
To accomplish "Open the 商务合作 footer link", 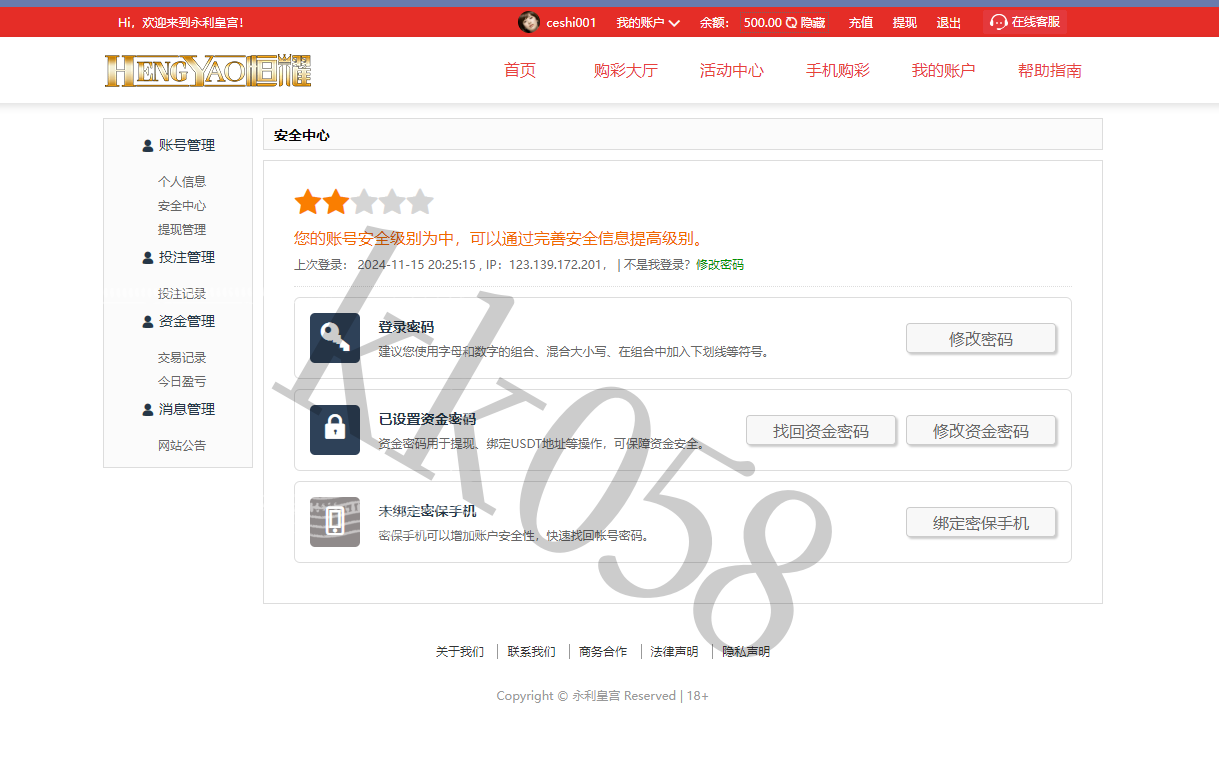I will pos(603,652).
